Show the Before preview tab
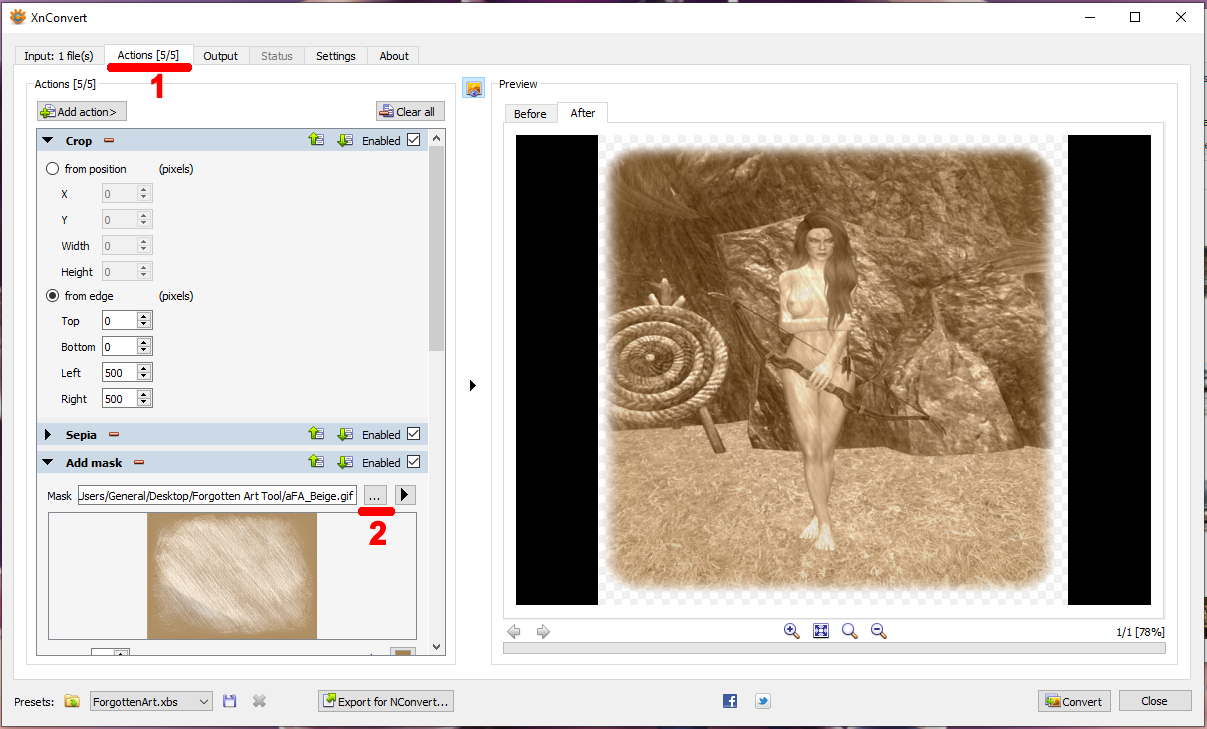1207x729 pixels. coord(530,114)
